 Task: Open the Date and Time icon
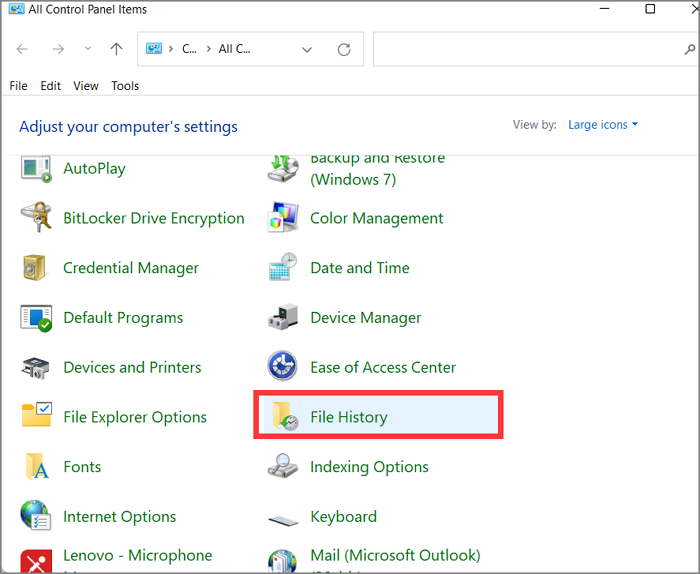[x=283, y=268]
